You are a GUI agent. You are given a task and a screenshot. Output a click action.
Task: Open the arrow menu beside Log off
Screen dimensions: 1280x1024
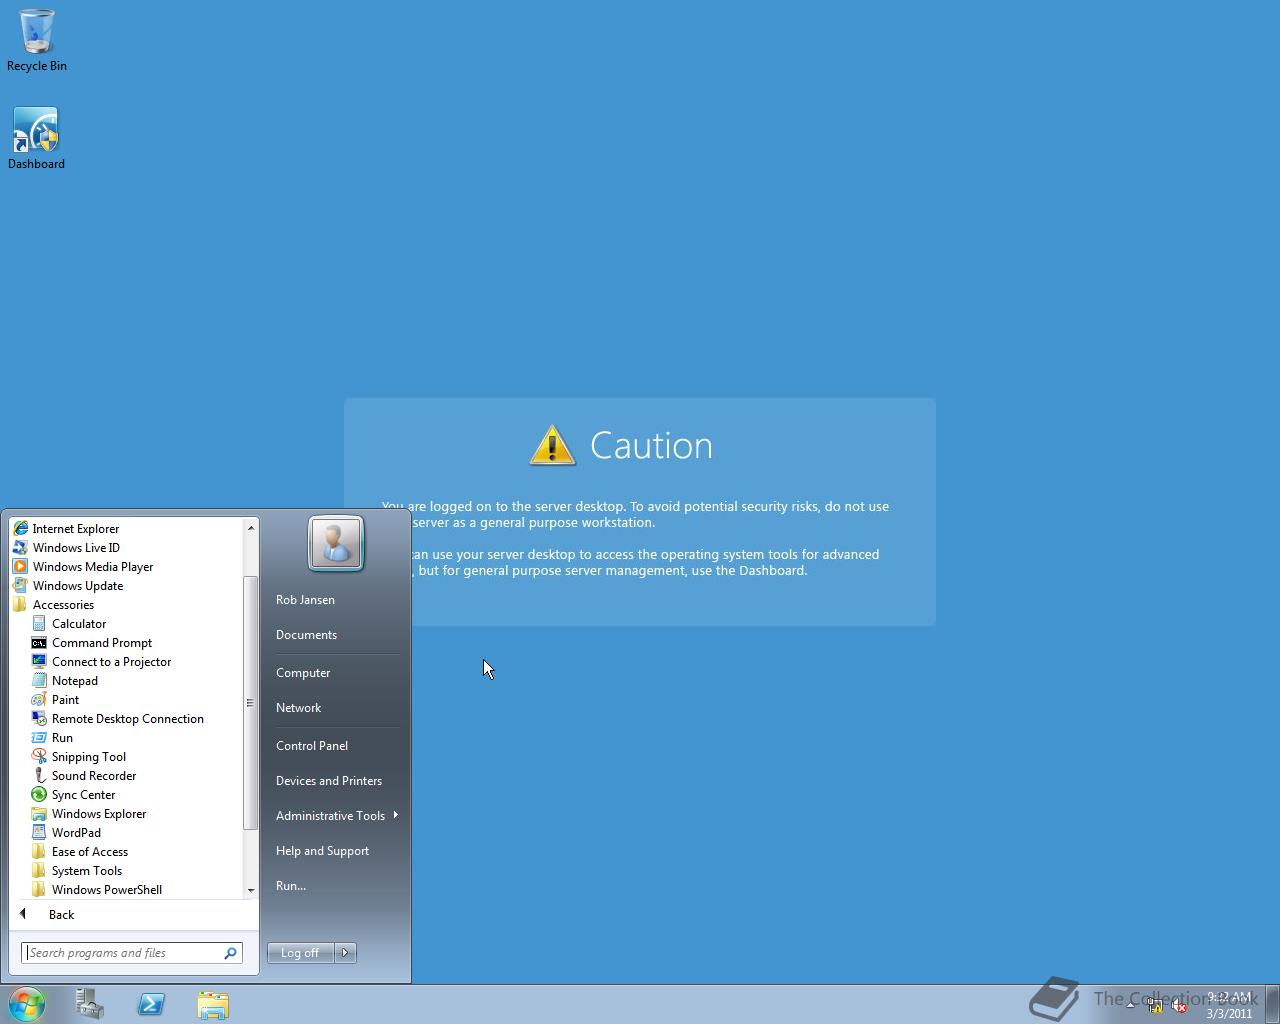click(x=345, y=953)
